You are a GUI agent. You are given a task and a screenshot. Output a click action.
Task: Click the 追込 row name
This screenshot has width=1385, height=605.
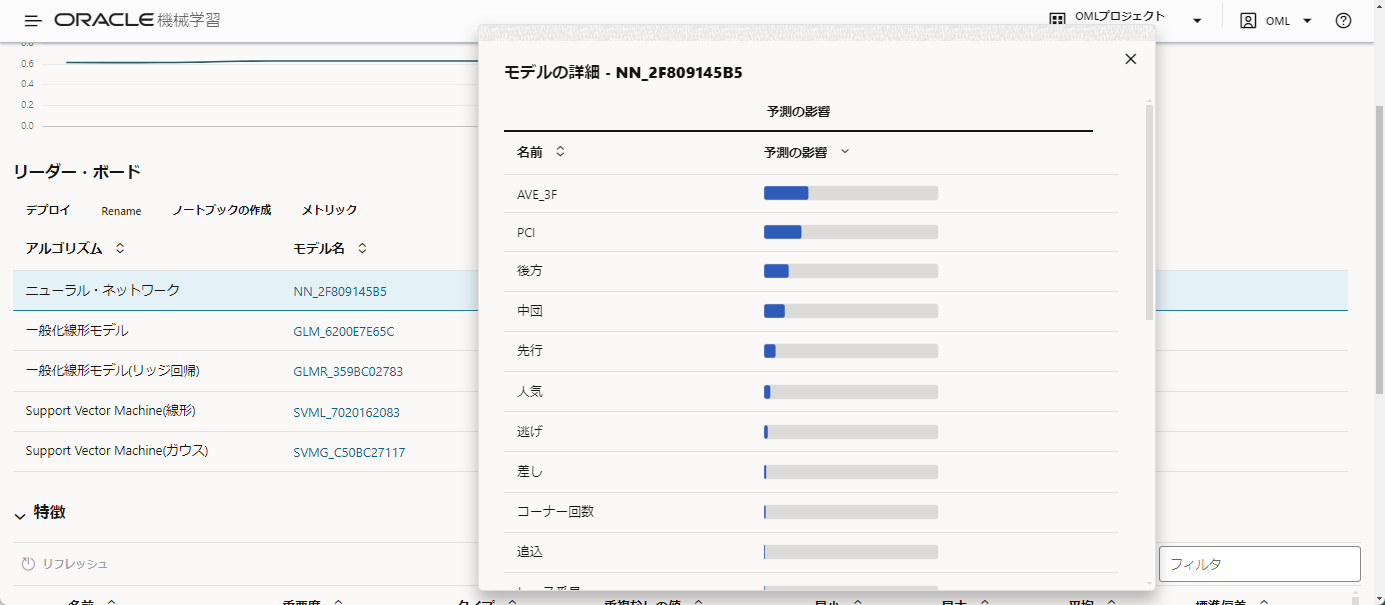point(530,551)
